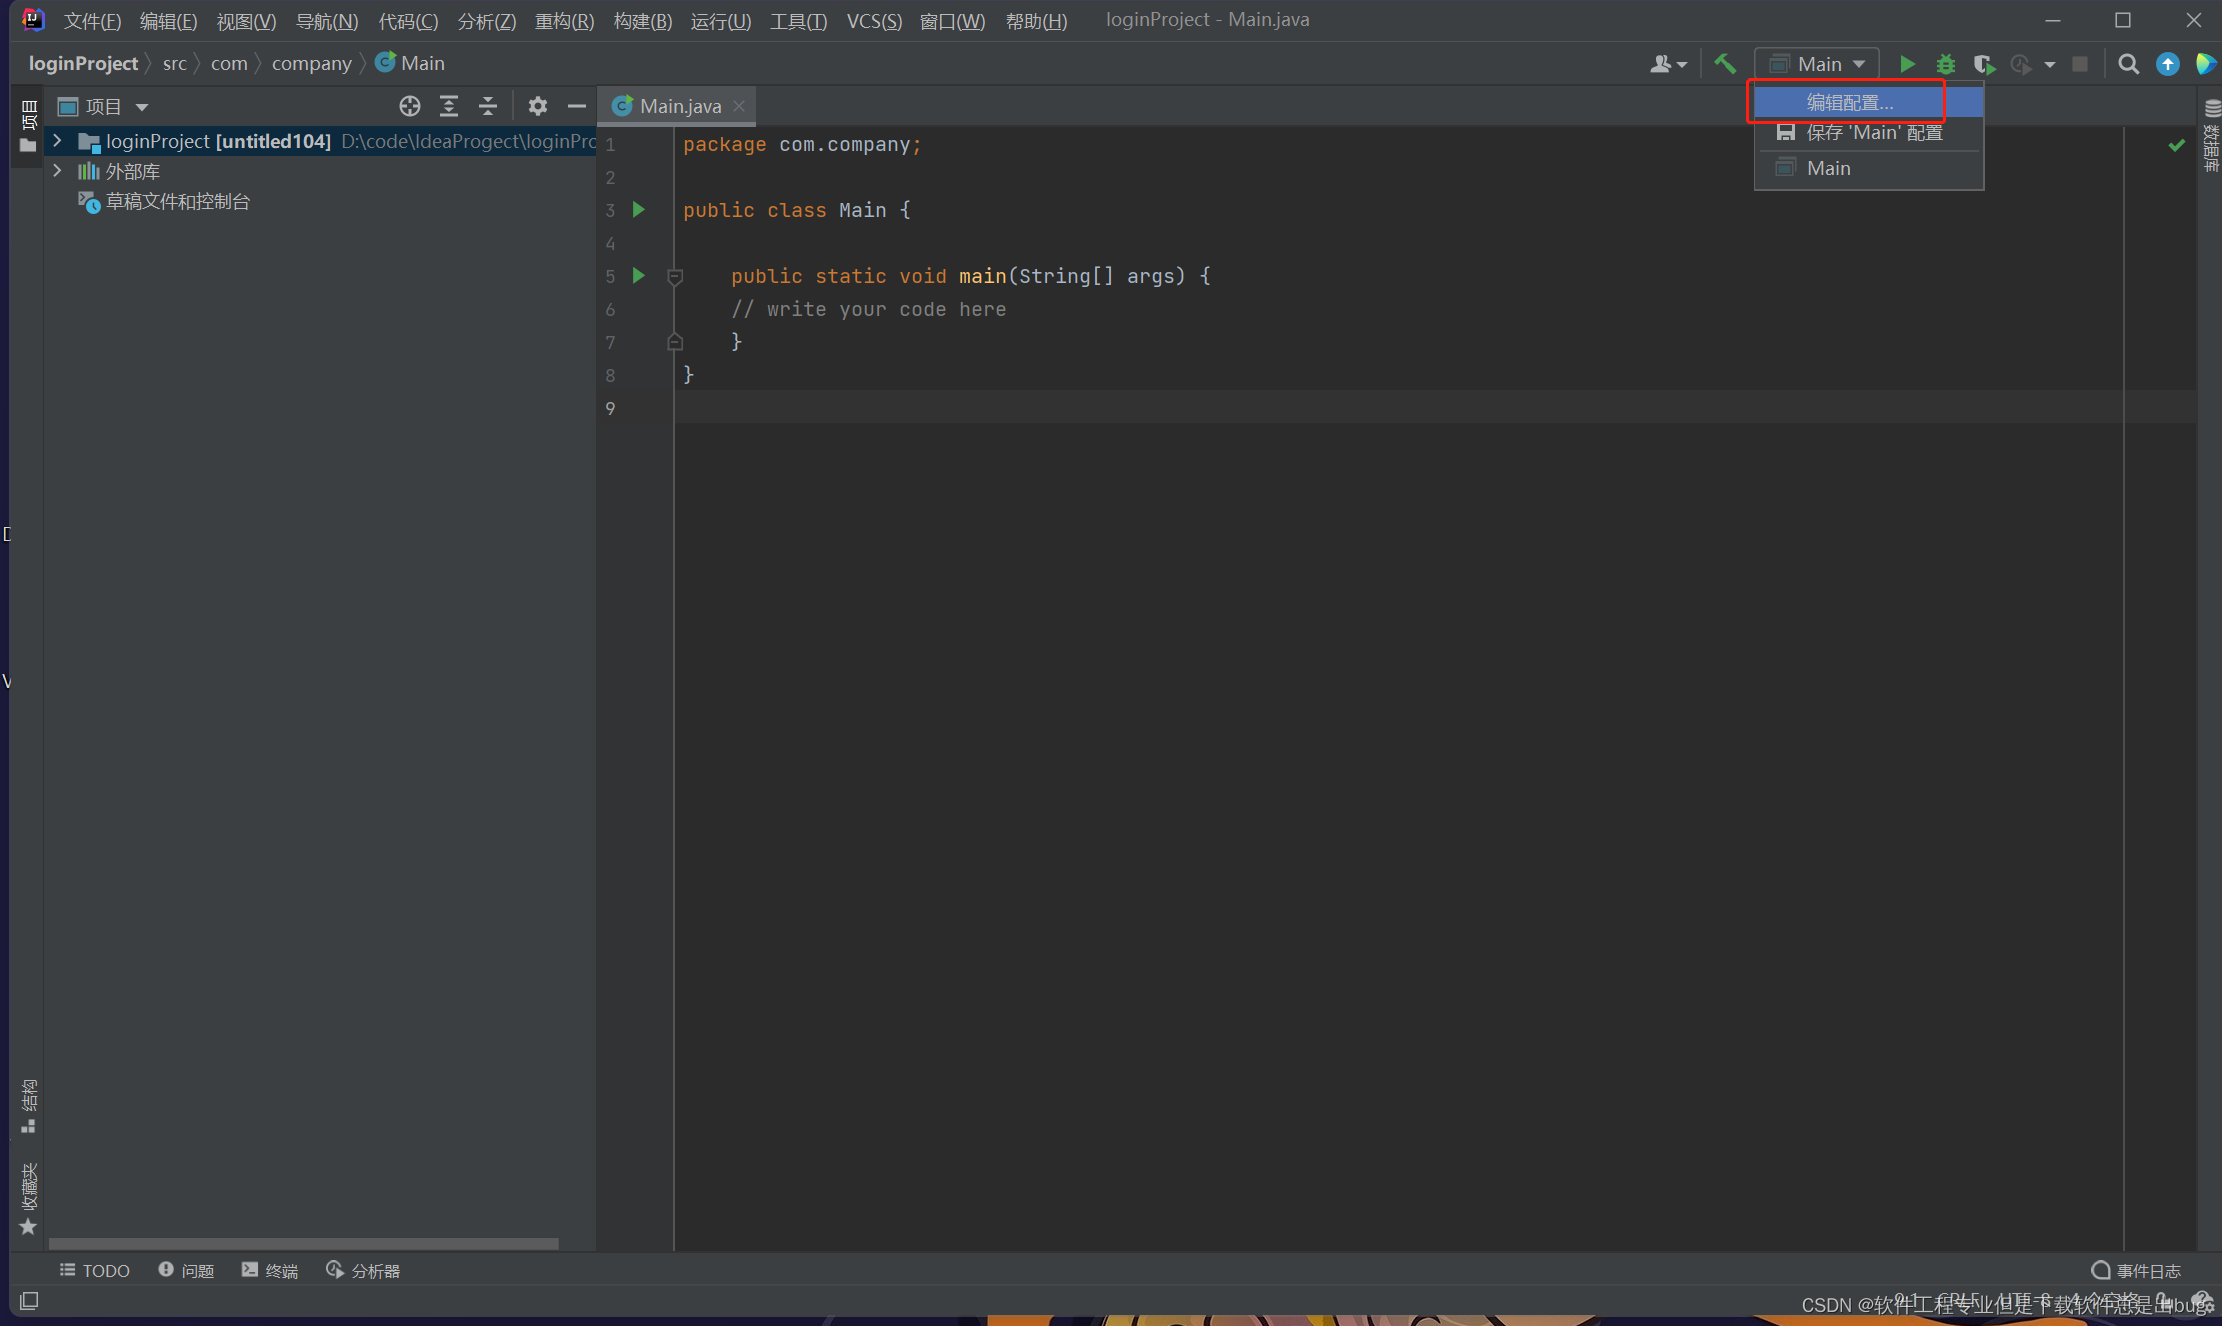2222x1326 pixels.
Task: Collapse all with project panel icon
Action: click(x=487, y=106)
